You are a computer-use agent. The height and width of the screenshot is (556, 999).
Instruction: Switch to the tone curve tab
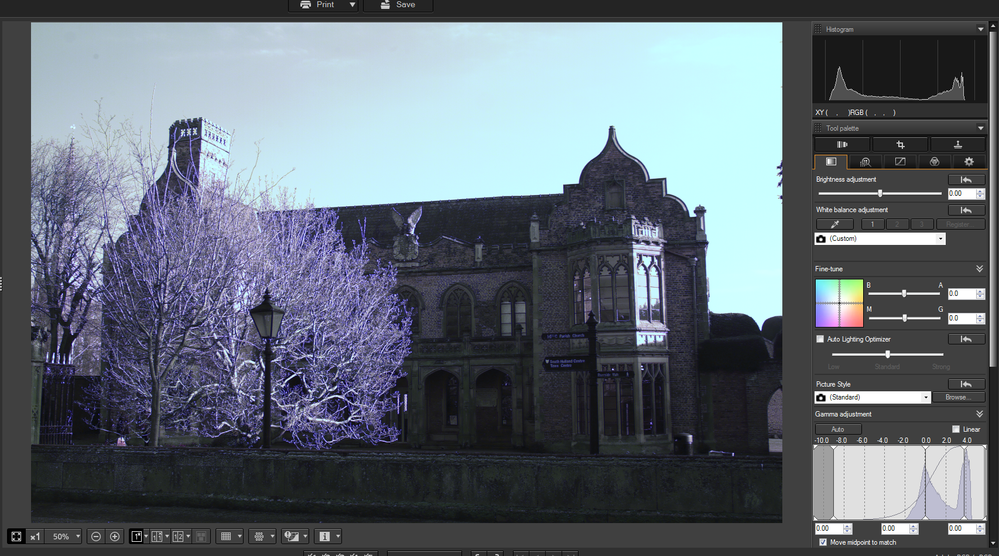[900, 162]
